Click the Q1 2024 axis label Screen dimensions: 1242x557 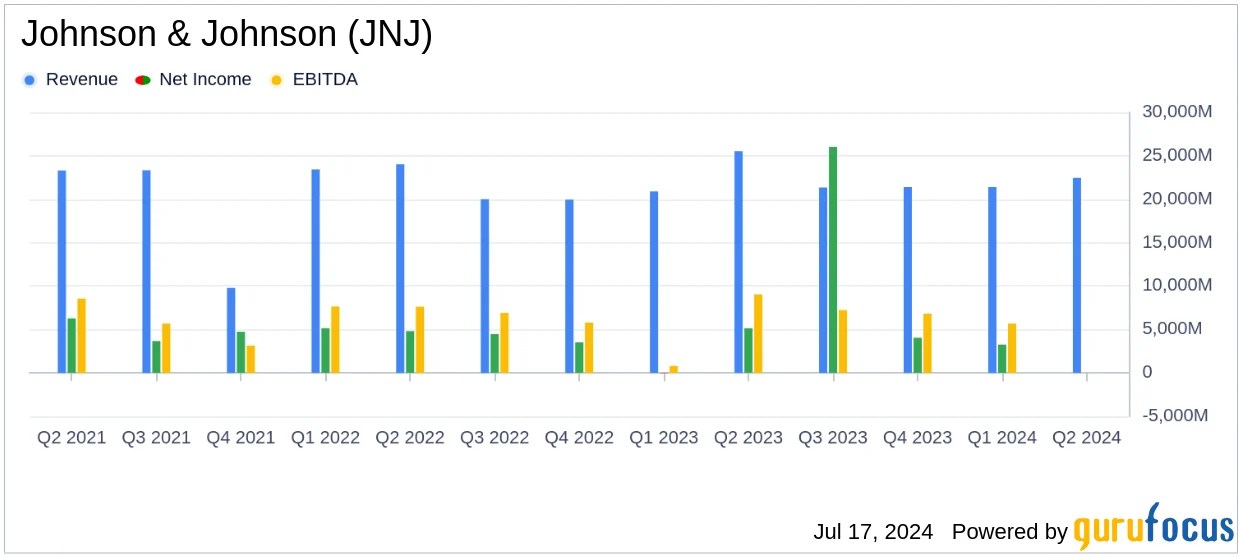pyautogui.click(x=1001, y=438)
